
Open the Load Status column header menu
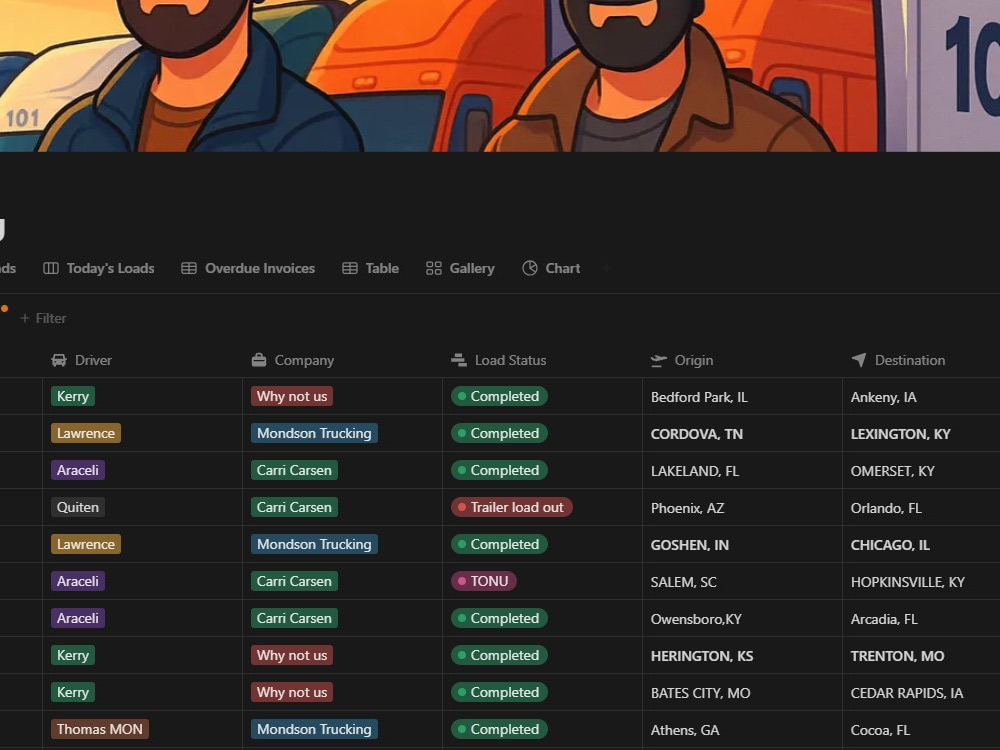click(x=542, y=360)
